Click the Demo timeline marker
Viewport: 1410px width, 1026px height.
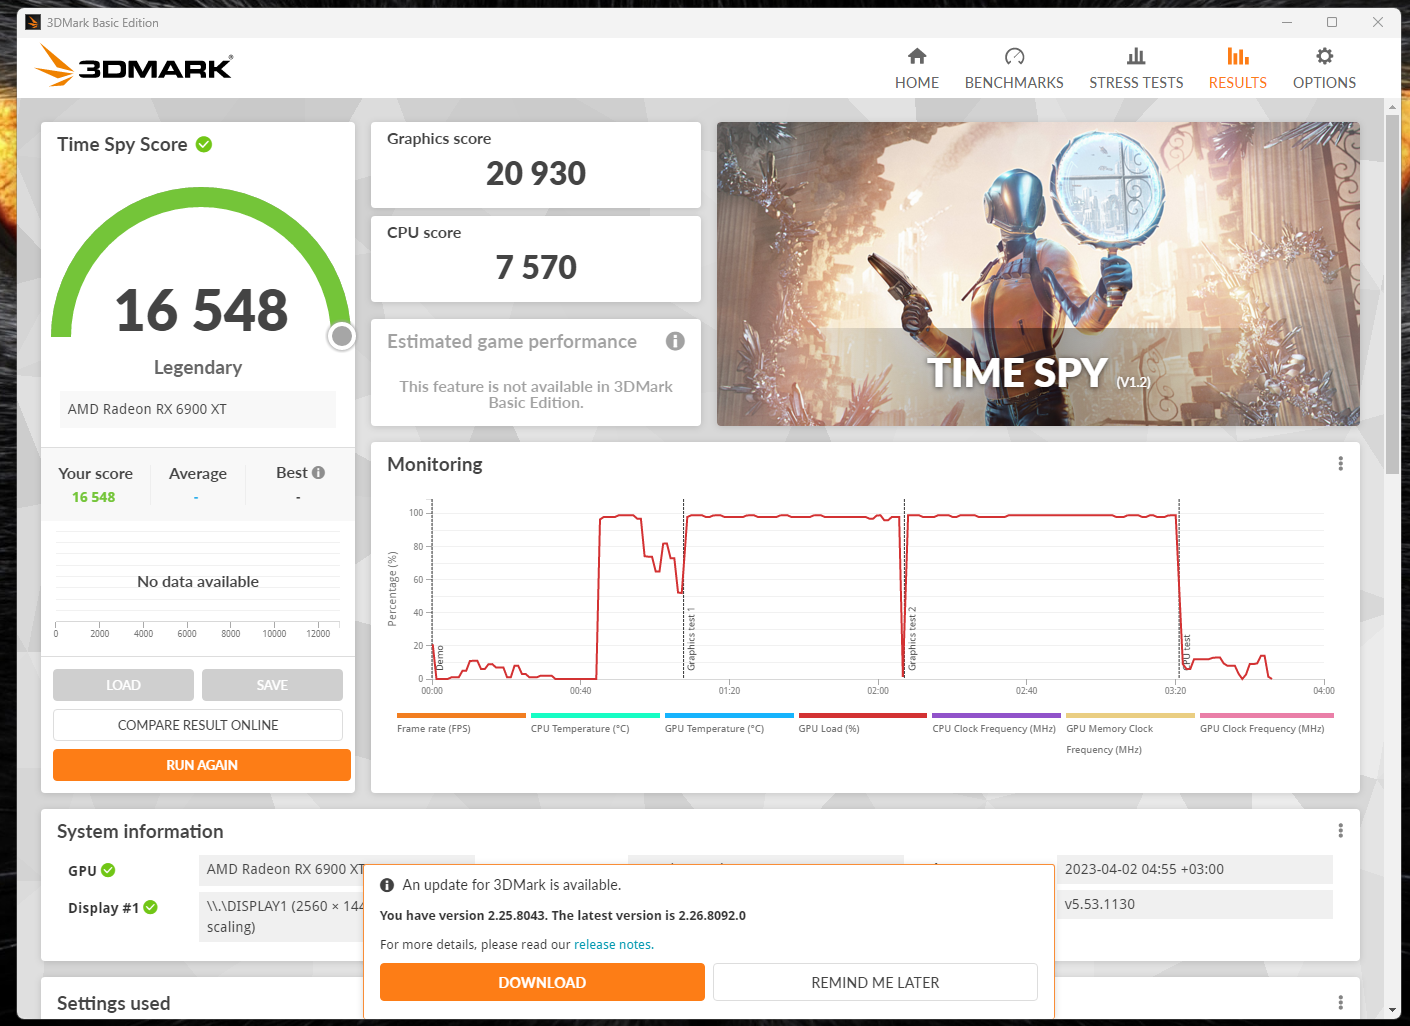tap(439, 658)
